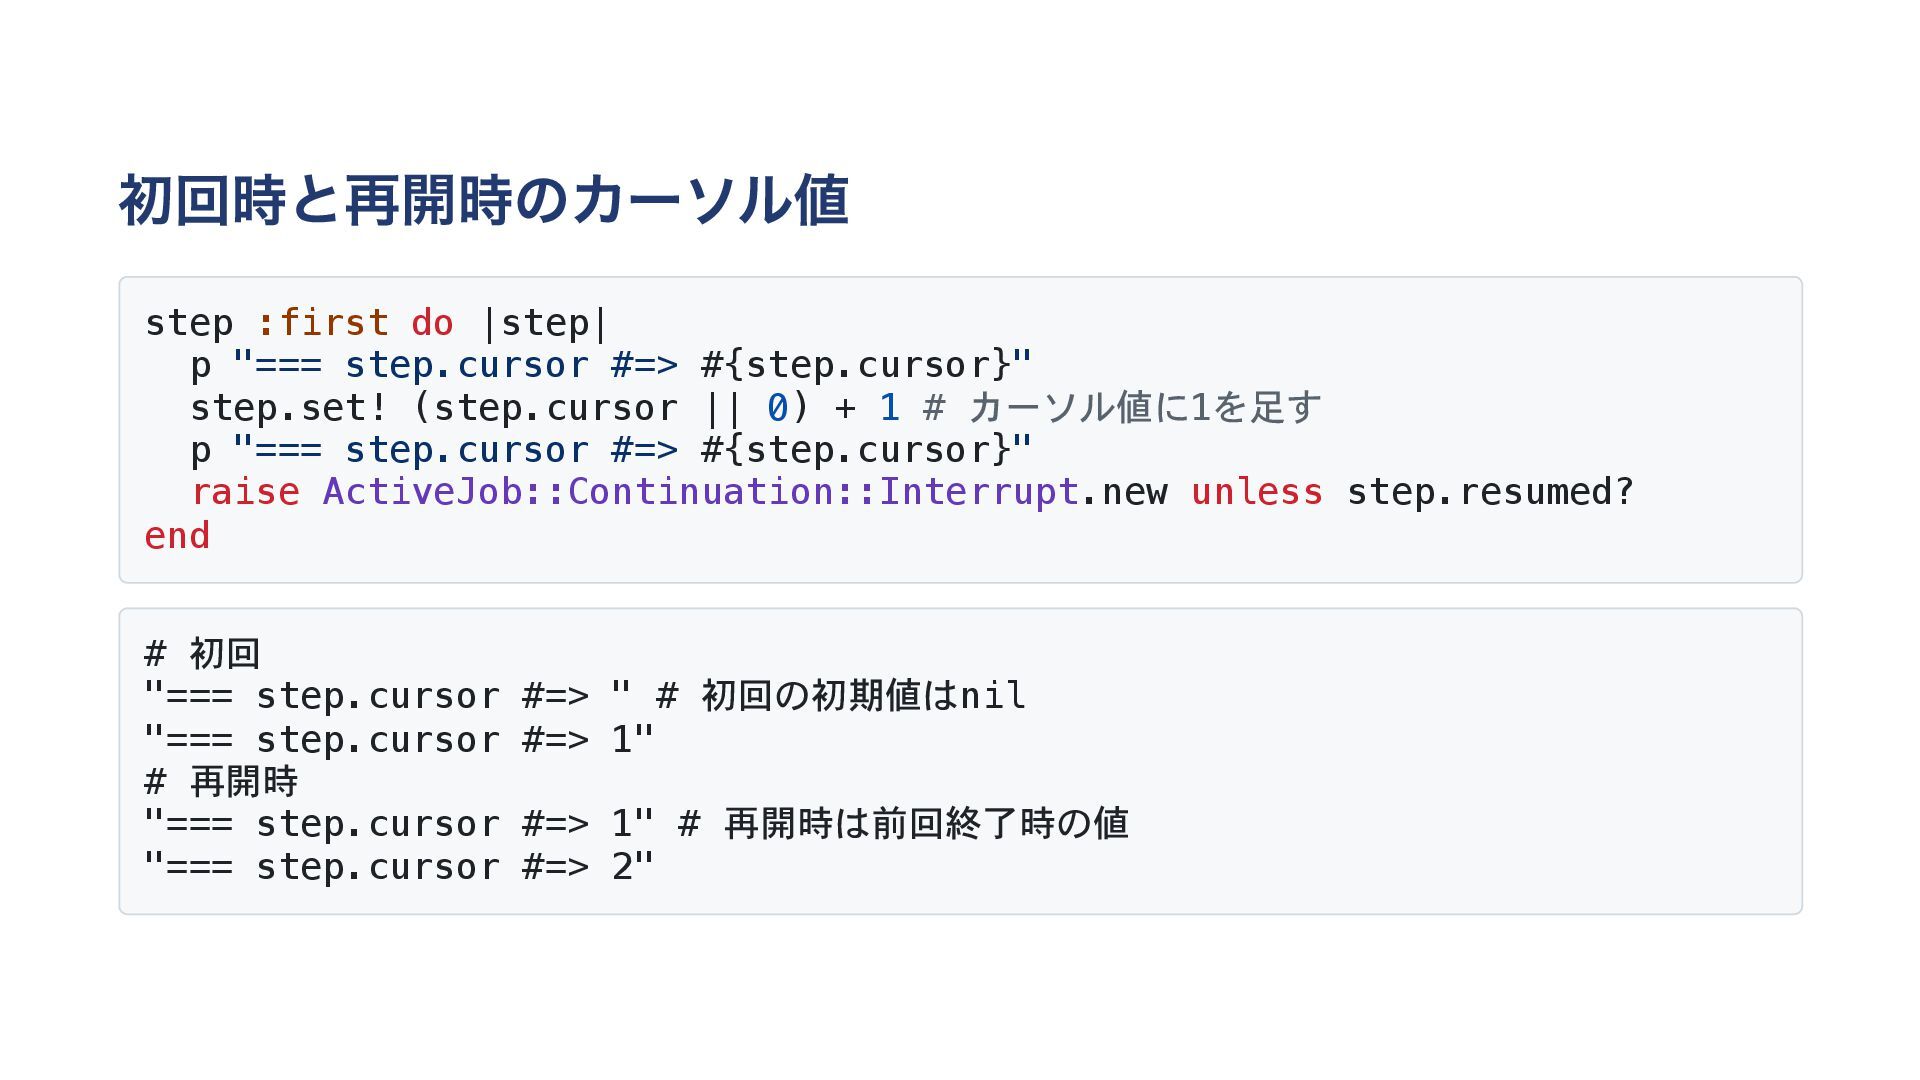Select the ActiveJob::Continuation::Interrupt class name
1920x1080 pixels.
click(x=700, y=492)
